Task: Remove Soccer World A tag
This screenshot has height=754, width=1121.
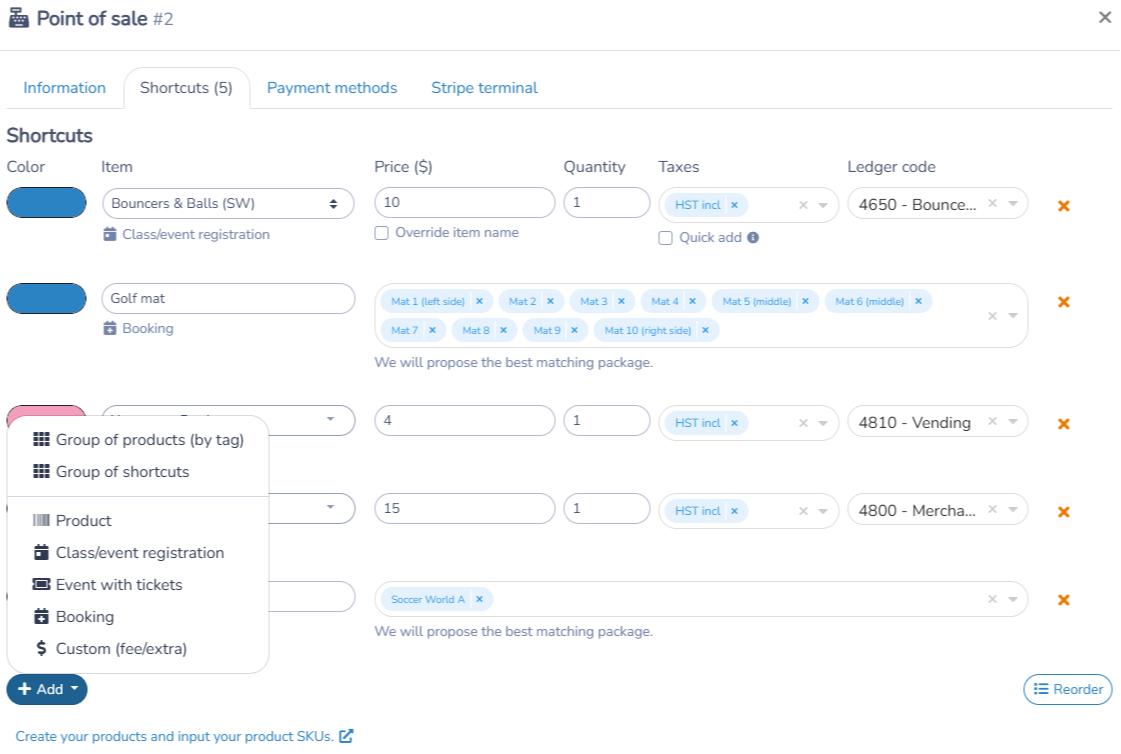Action: point(480,600)
